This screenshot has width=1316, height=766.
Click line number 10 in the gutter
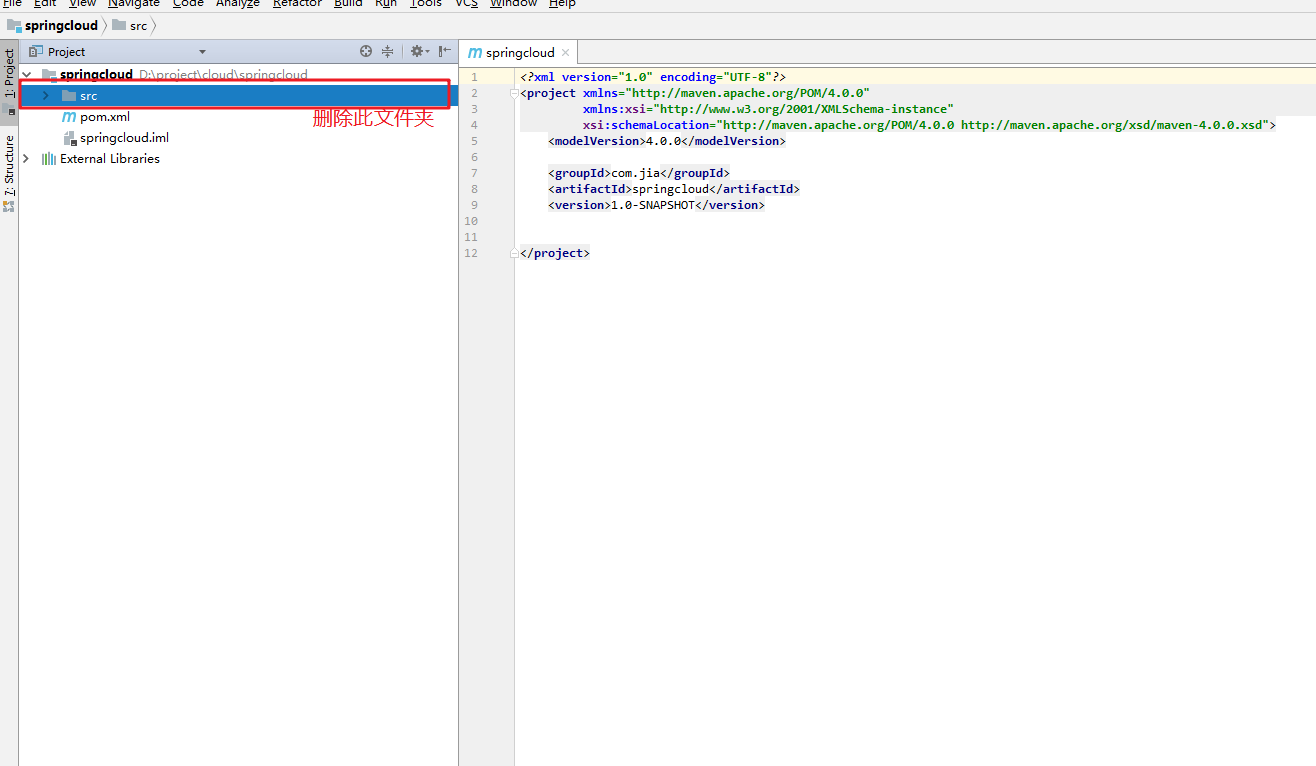471,221
